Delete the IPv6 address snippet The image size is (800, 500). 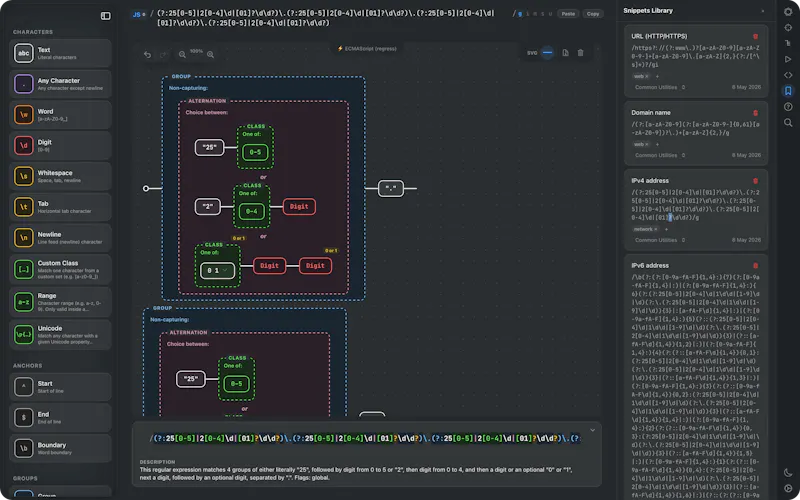click(x=756, y=266)
